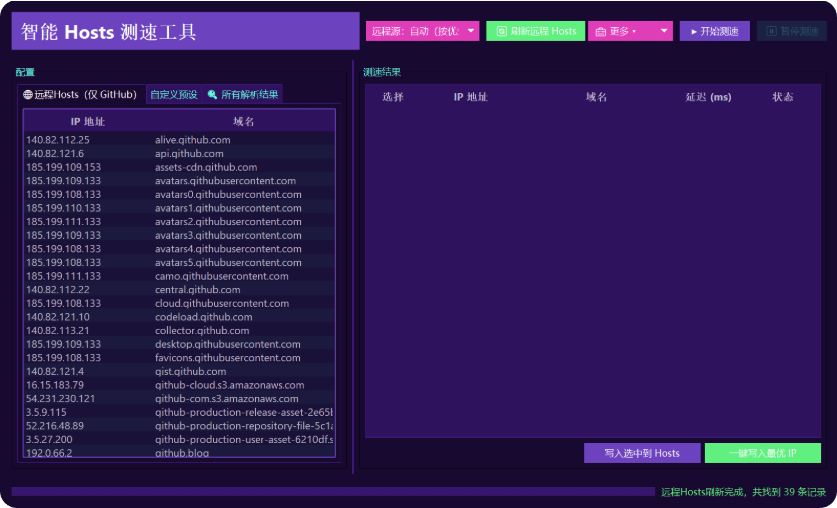
Task: Click the 选择 column header in results
Action: click(x=393, y=97)
